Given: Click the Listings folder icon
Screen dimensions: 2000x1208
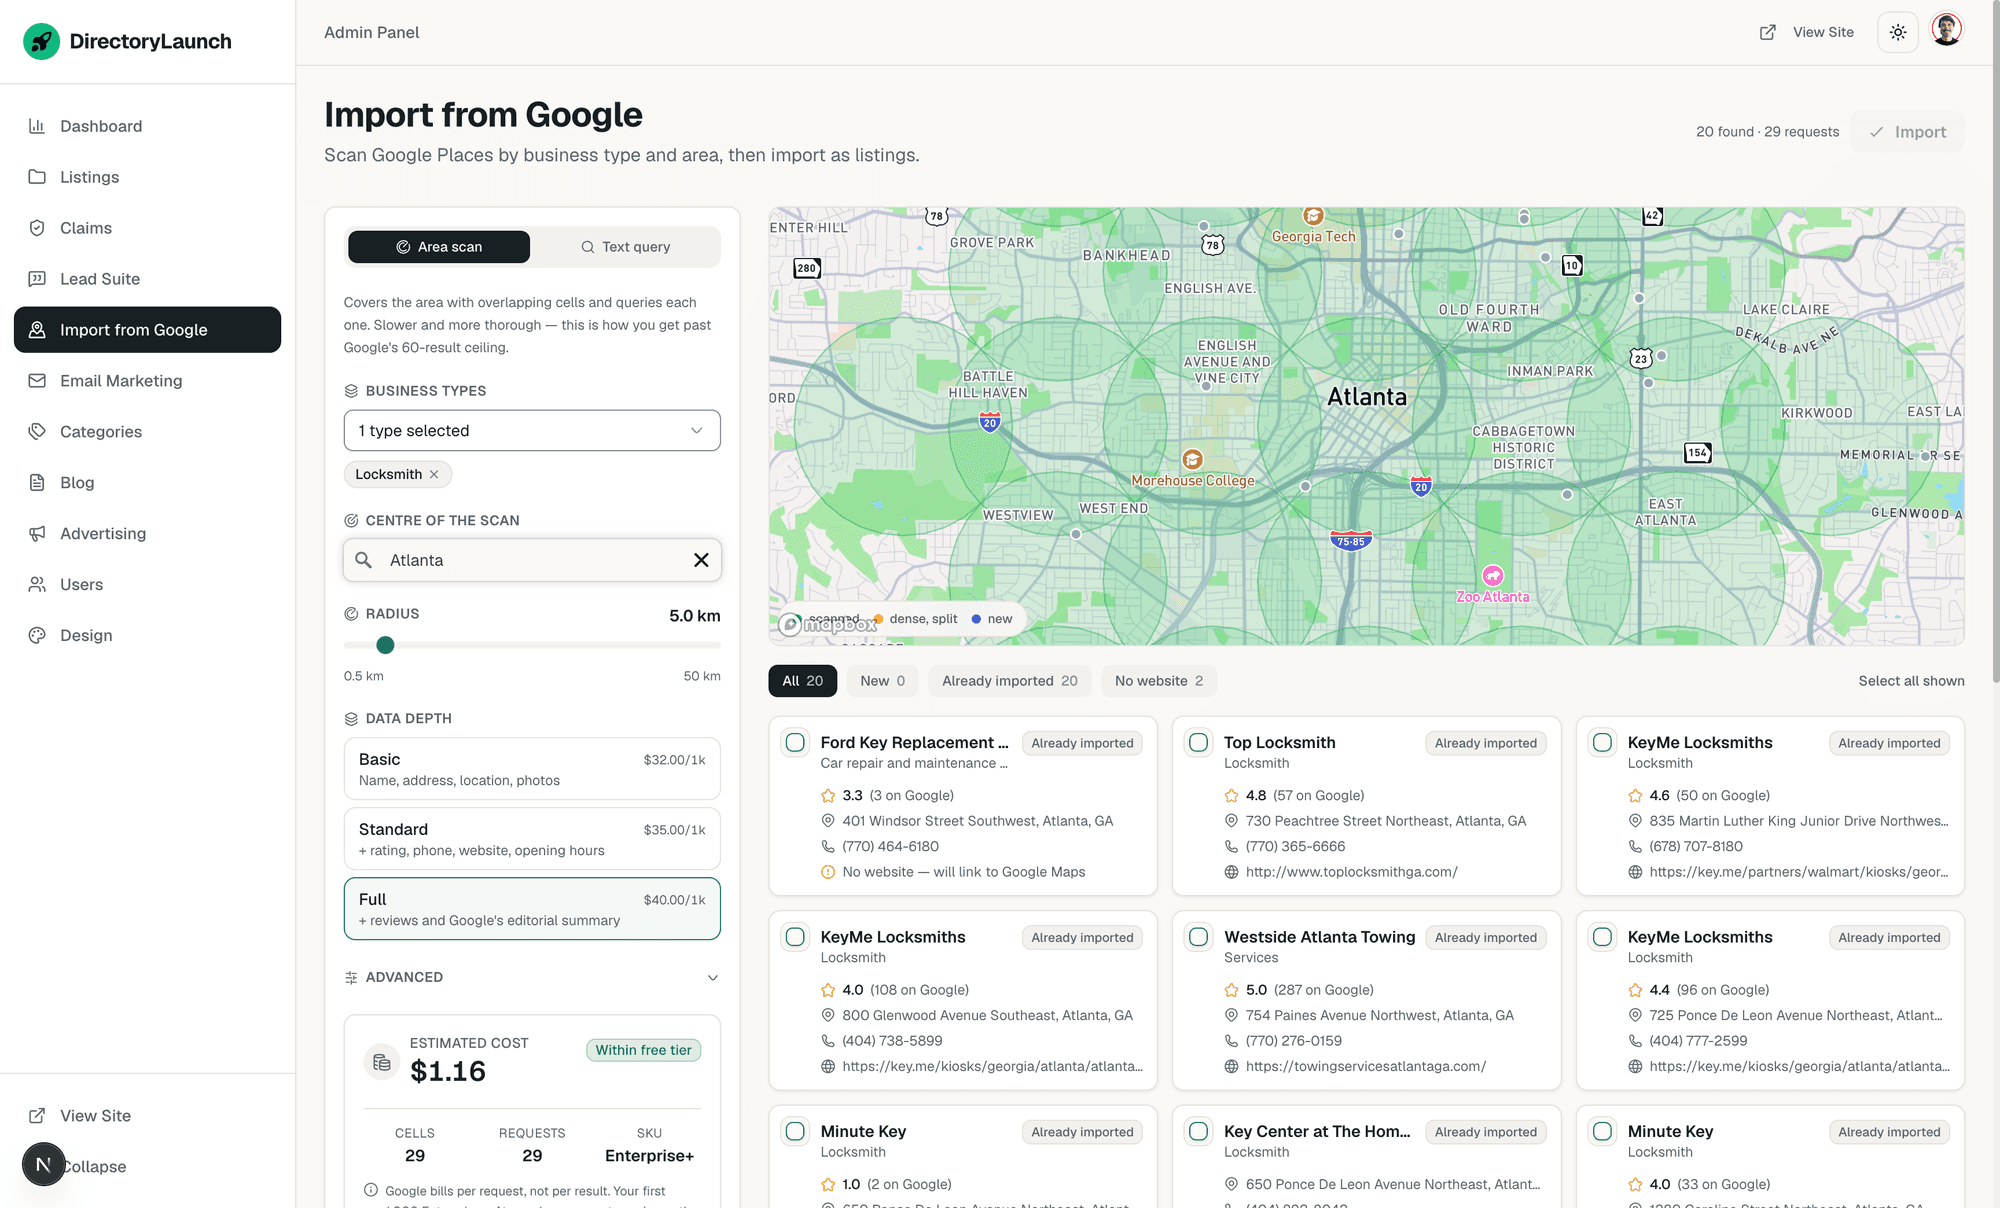Looking at the screenshot, I should click(x=37, y=177).
